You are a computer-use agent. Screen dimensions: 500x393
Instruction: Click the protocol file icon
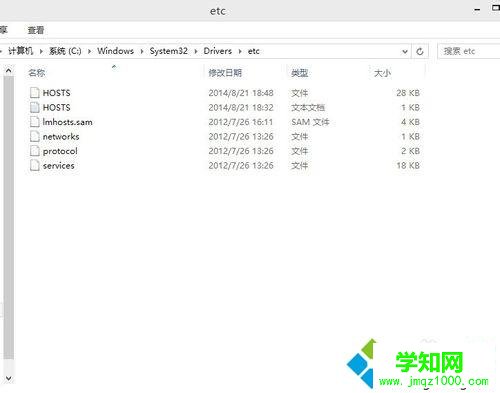click(x=35, y=151)
